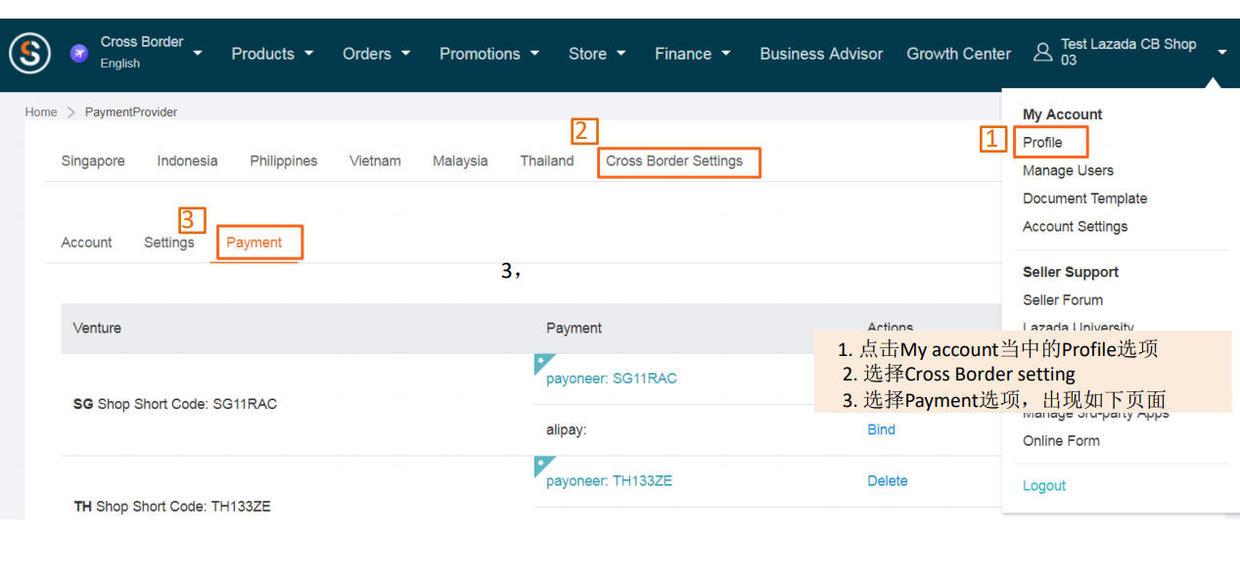
Task: Expand the Finance dropdown menu
Action: pyautogui.click(x=692, y=54)
